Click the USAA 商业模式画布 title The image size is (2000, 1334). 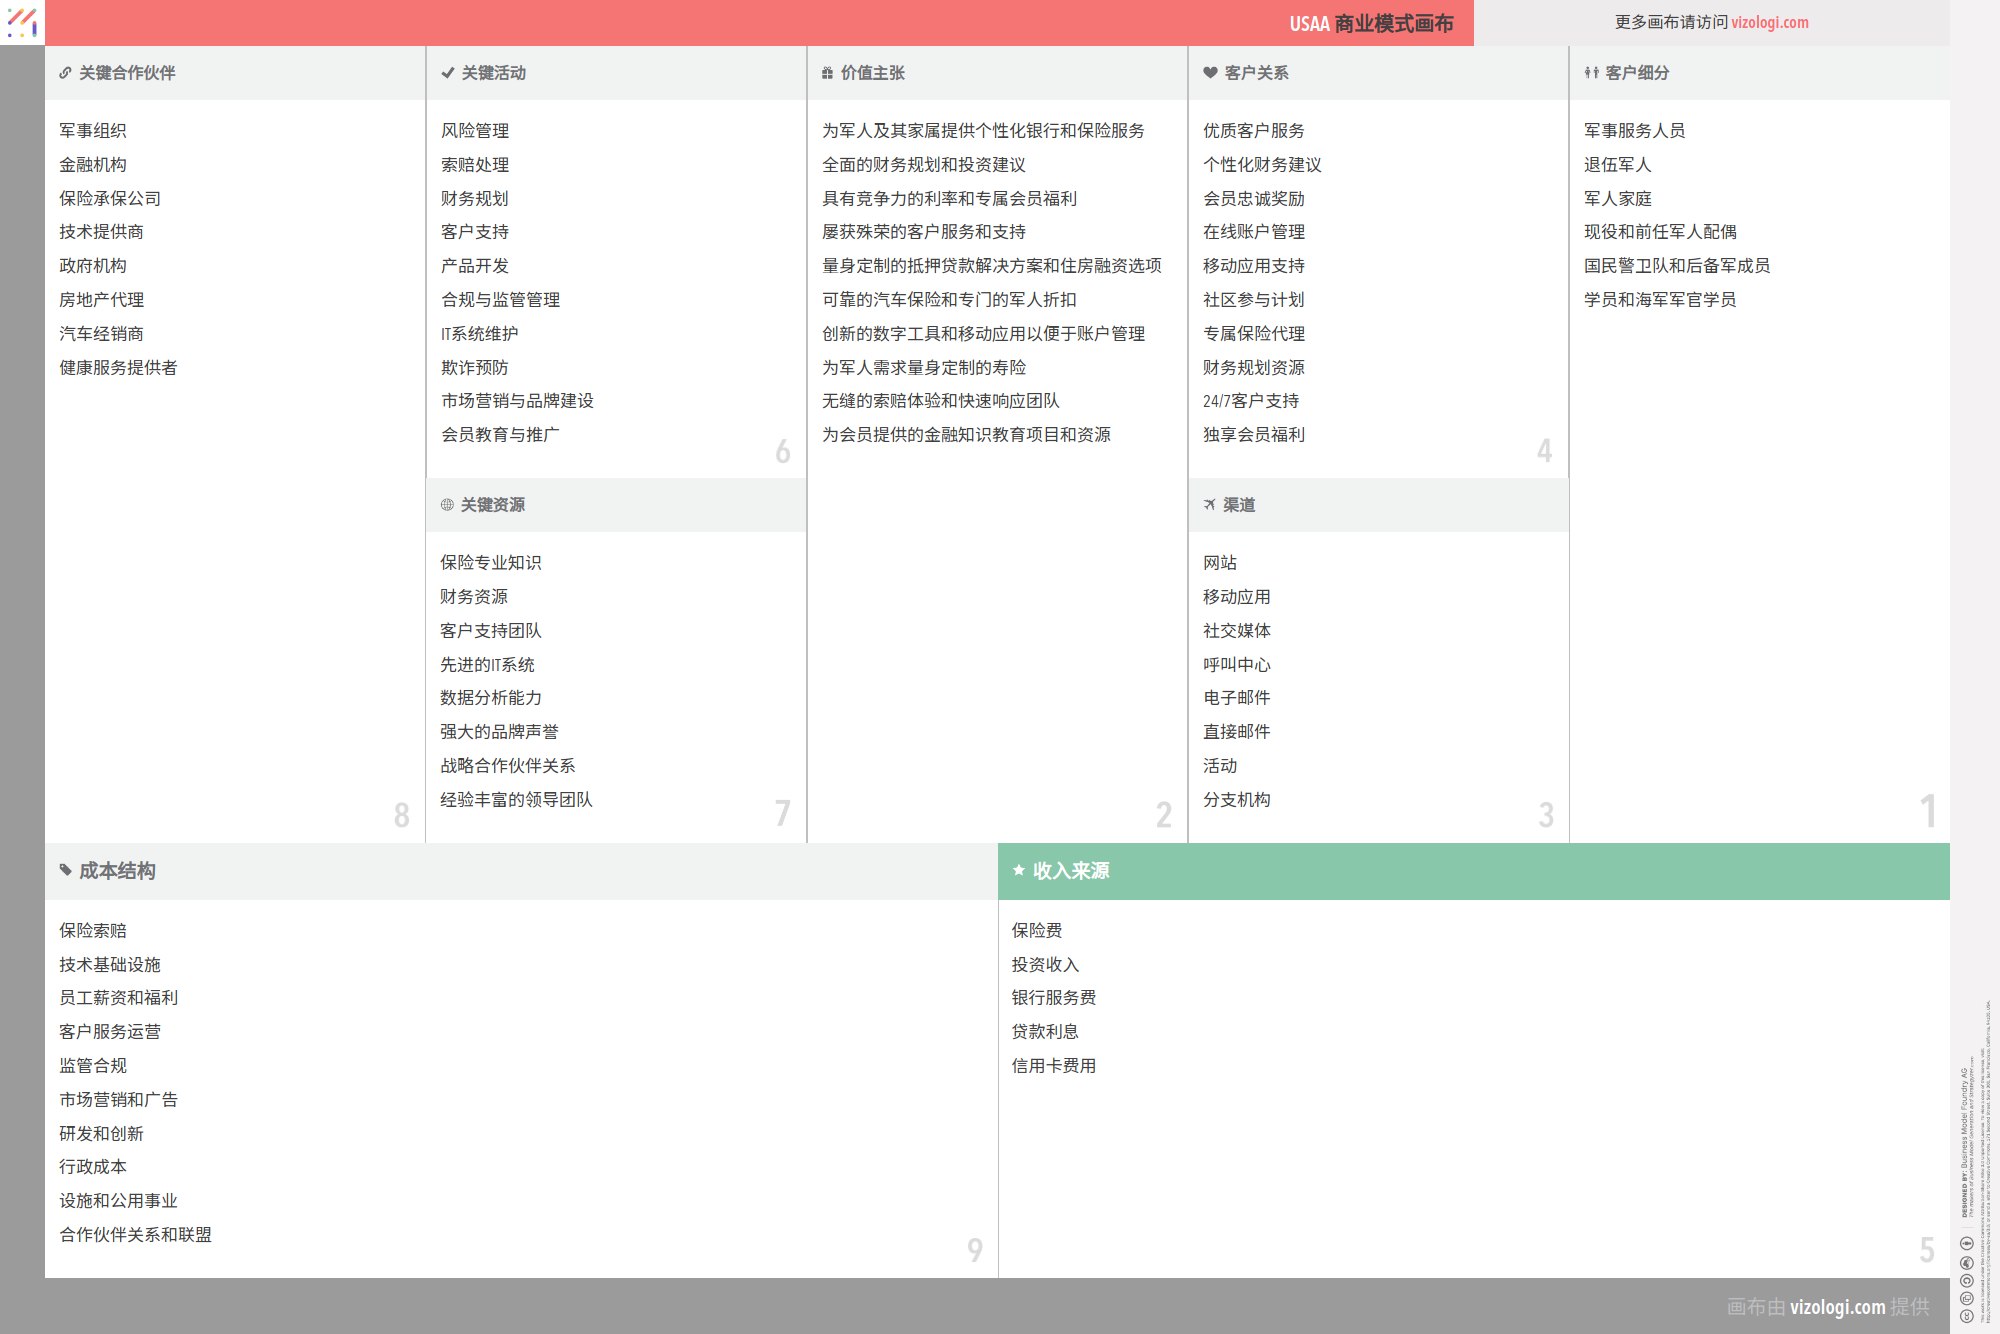[1370, 23]
